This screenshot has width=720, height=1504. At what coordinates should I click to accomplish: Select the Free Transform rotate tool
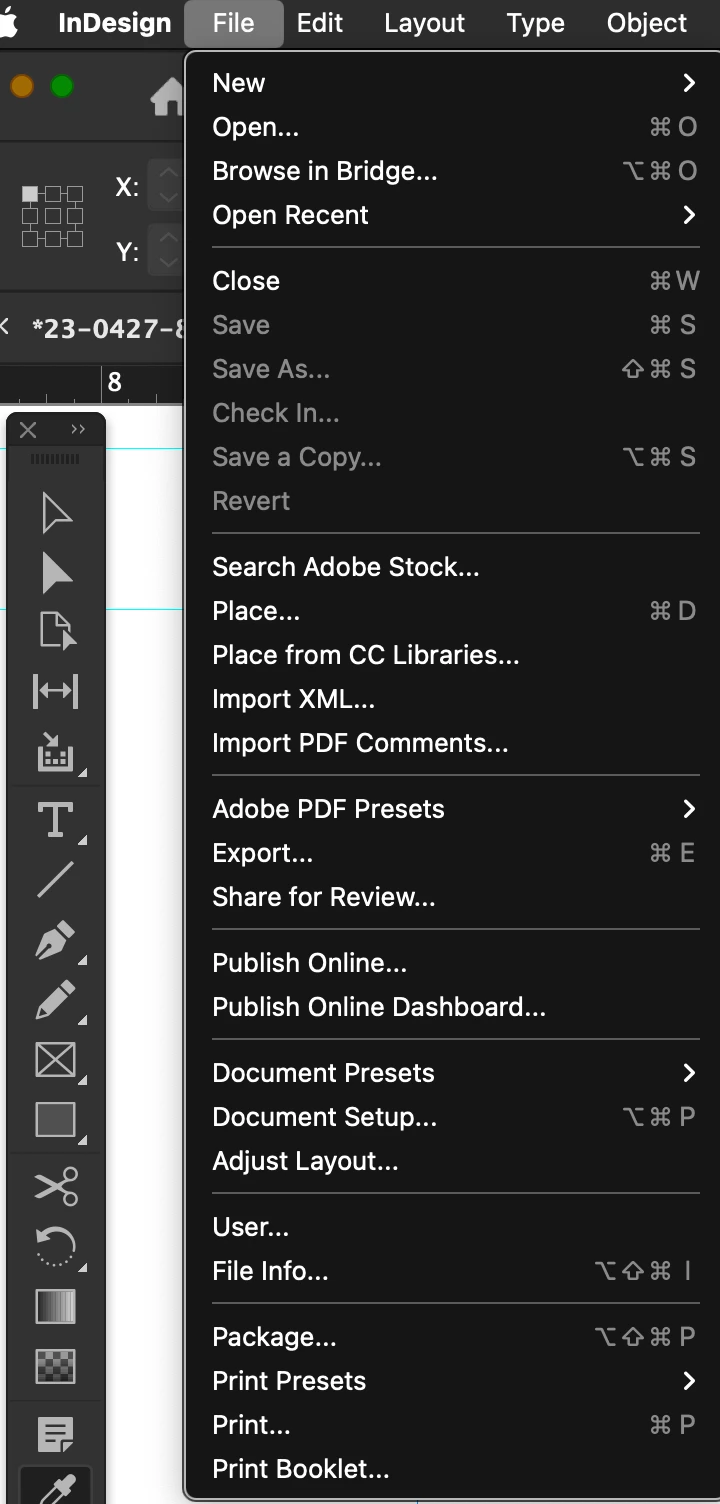(x=56, y=1247)
